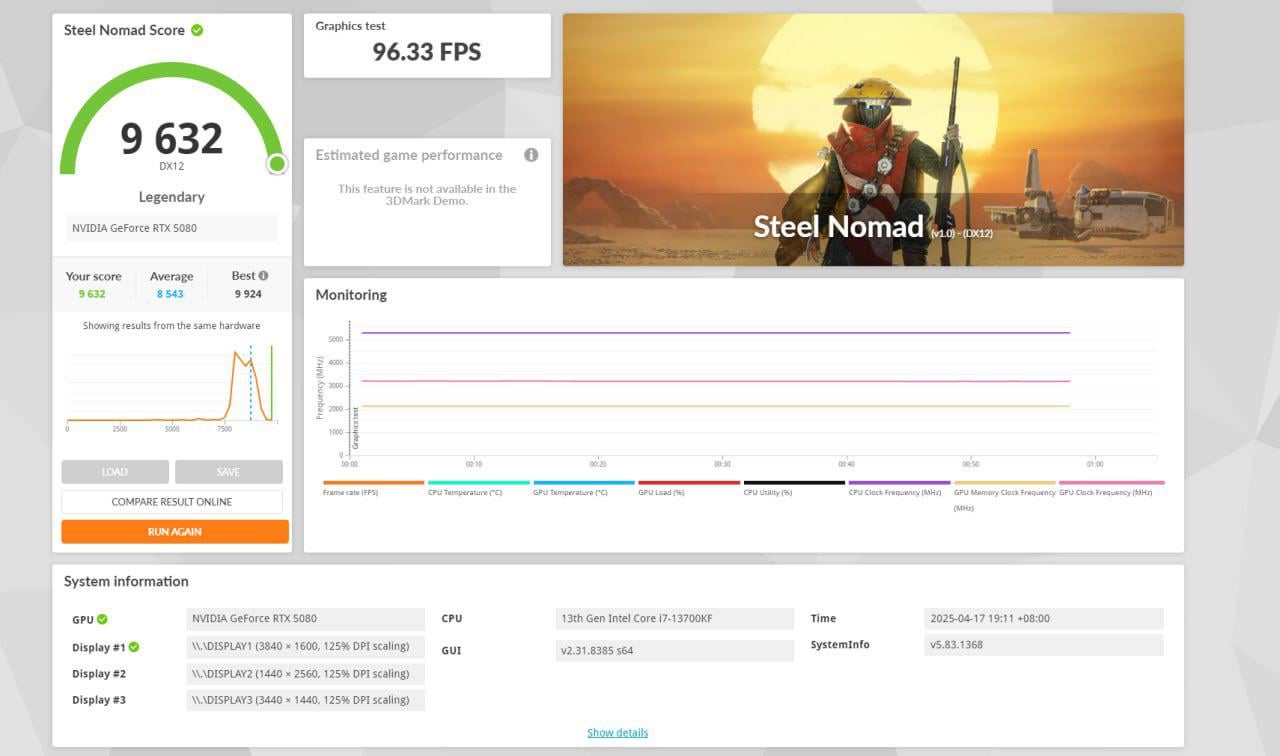Click the Steel Nomad banner image
Viewport: 1280px width, 756px height.
tap(873, 139)
